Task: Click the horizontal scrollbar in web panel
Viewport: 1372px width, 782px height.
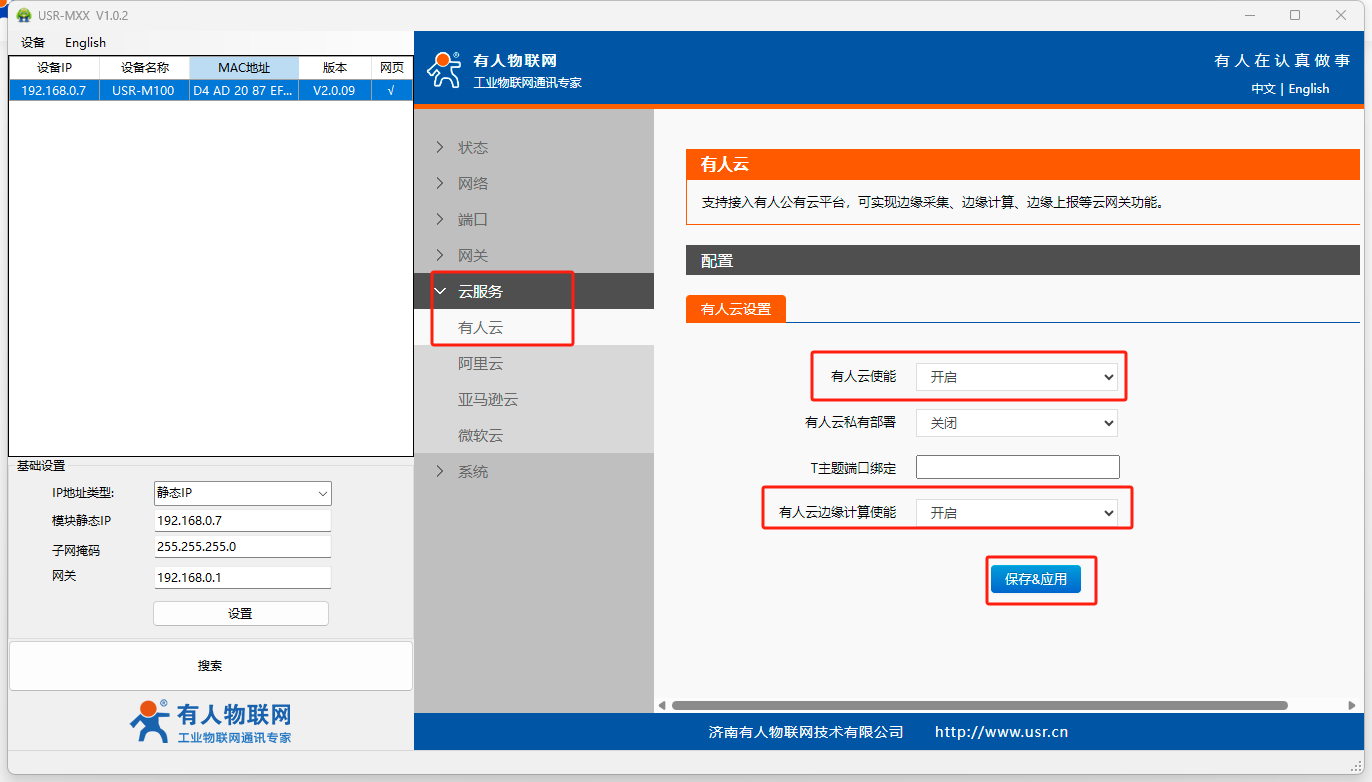Action: pos(978,705)
